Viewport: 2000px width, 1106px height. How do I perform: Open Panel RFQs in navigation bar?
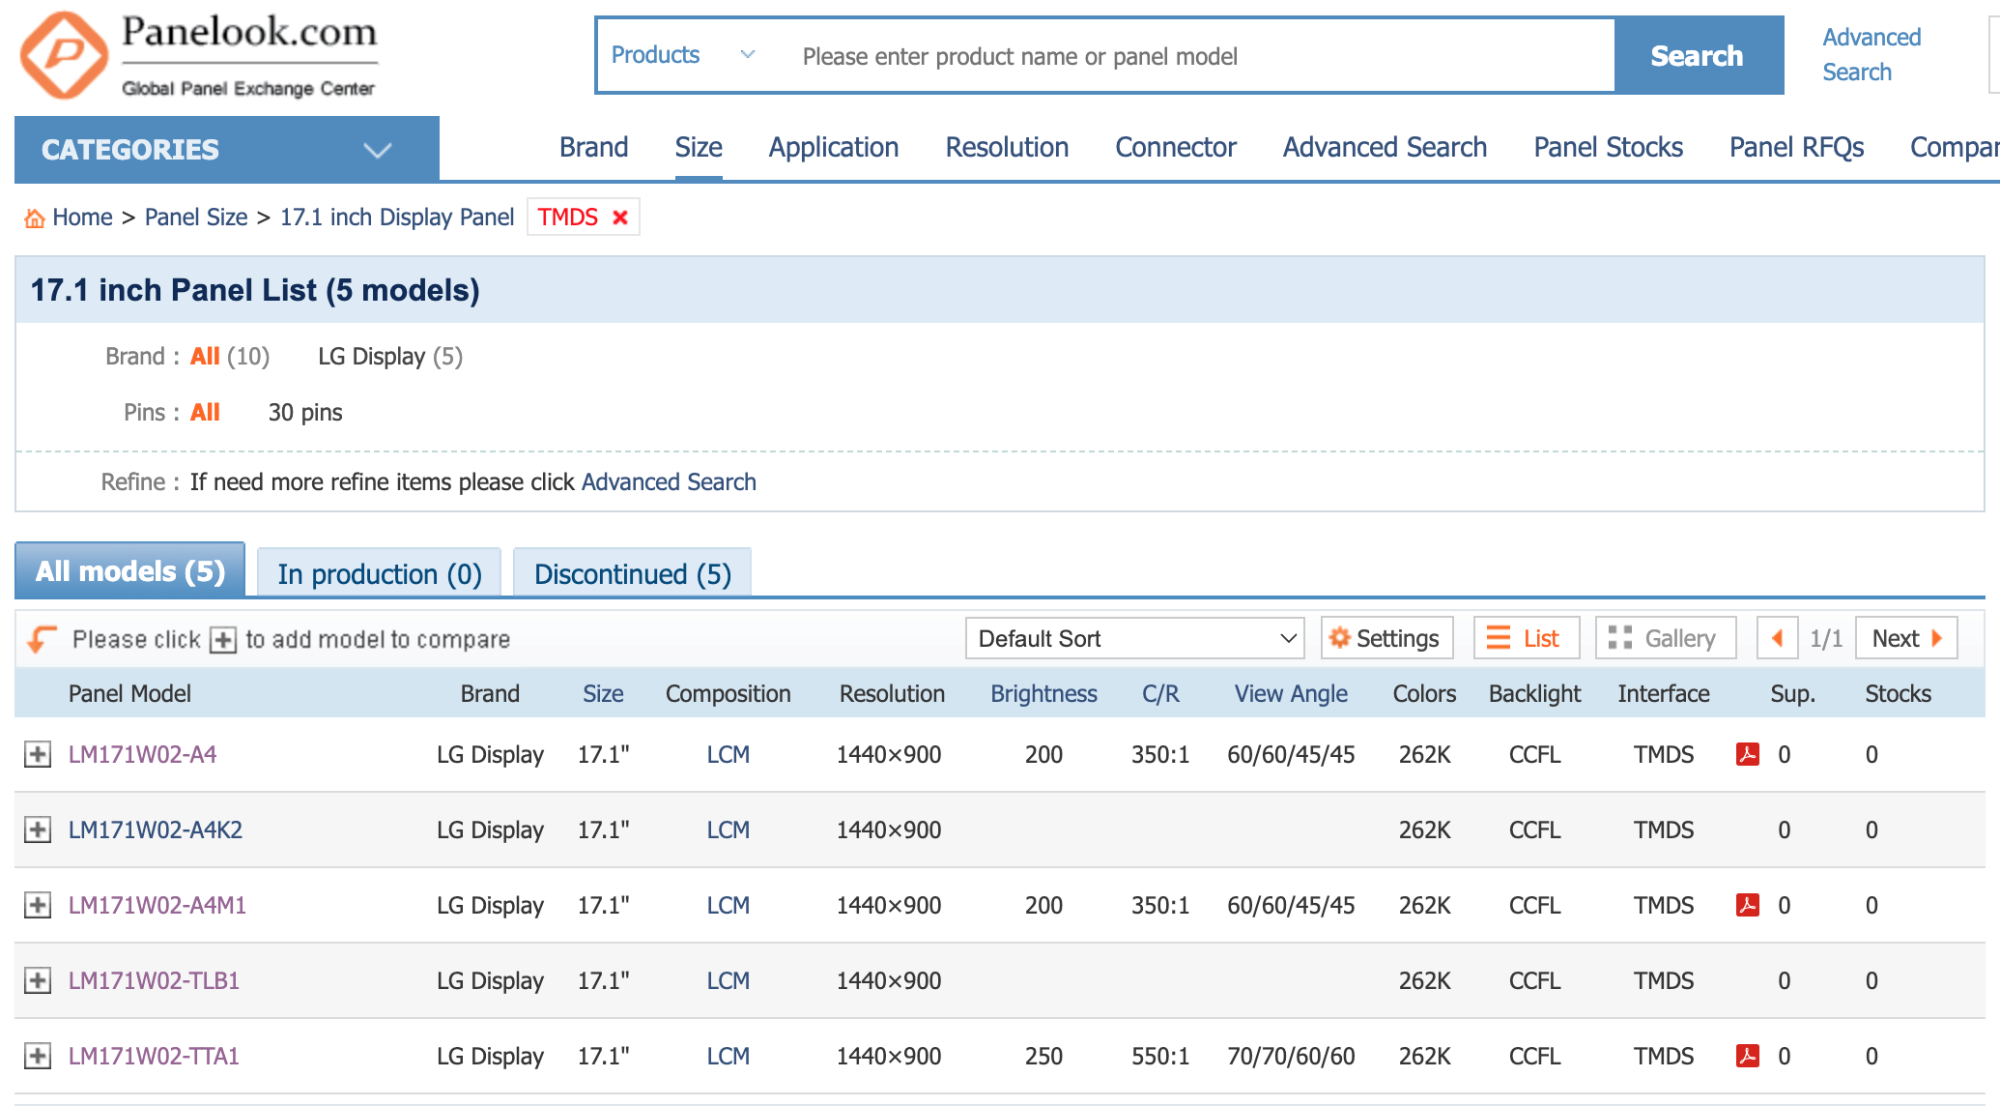tap(1796, 148)
